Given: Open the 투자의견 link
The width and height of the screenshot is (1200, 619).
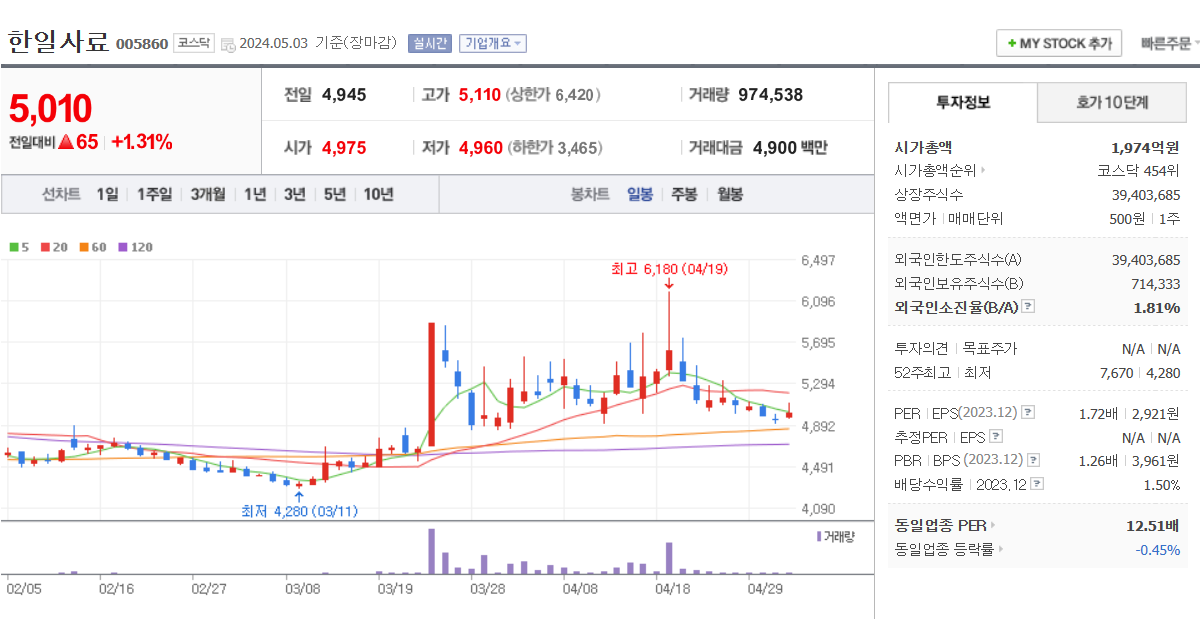Looking at the screenshot, I should coord(923,349).
